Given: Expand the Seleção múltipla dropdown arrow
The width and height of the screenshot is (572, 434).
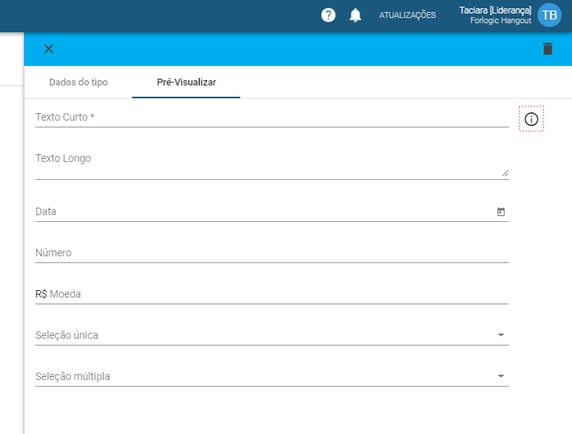Looking at the screenshot, I should [x=501, y=376].
